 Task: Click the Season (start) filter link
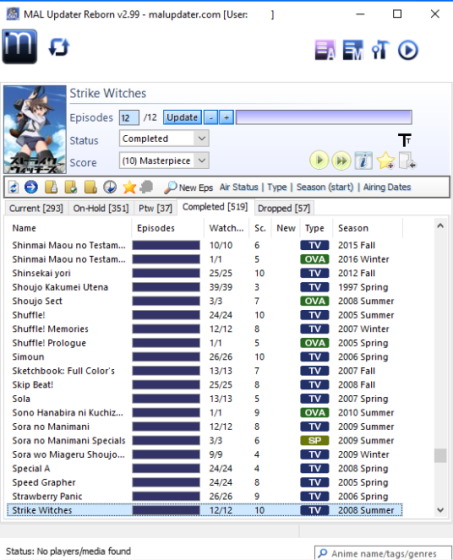coord(325,187)
